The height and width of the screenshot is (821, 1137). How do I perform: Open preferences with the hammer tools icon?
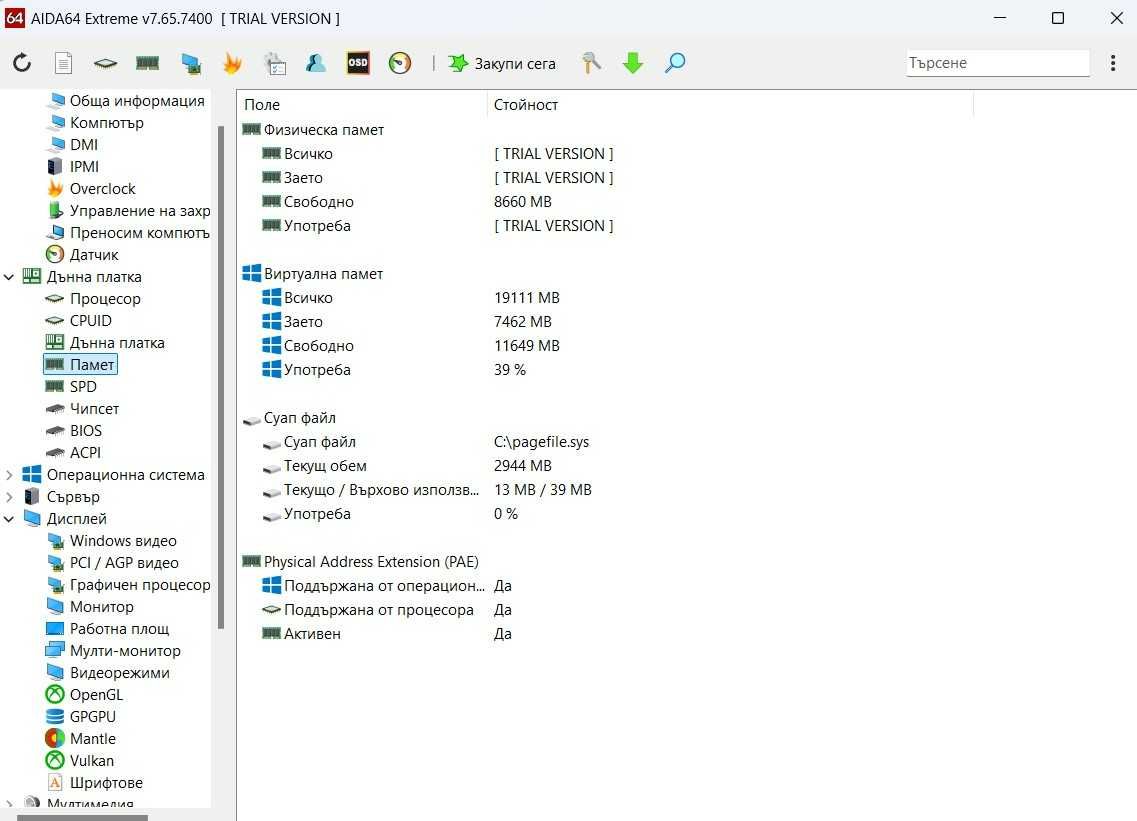pos(591,63)
